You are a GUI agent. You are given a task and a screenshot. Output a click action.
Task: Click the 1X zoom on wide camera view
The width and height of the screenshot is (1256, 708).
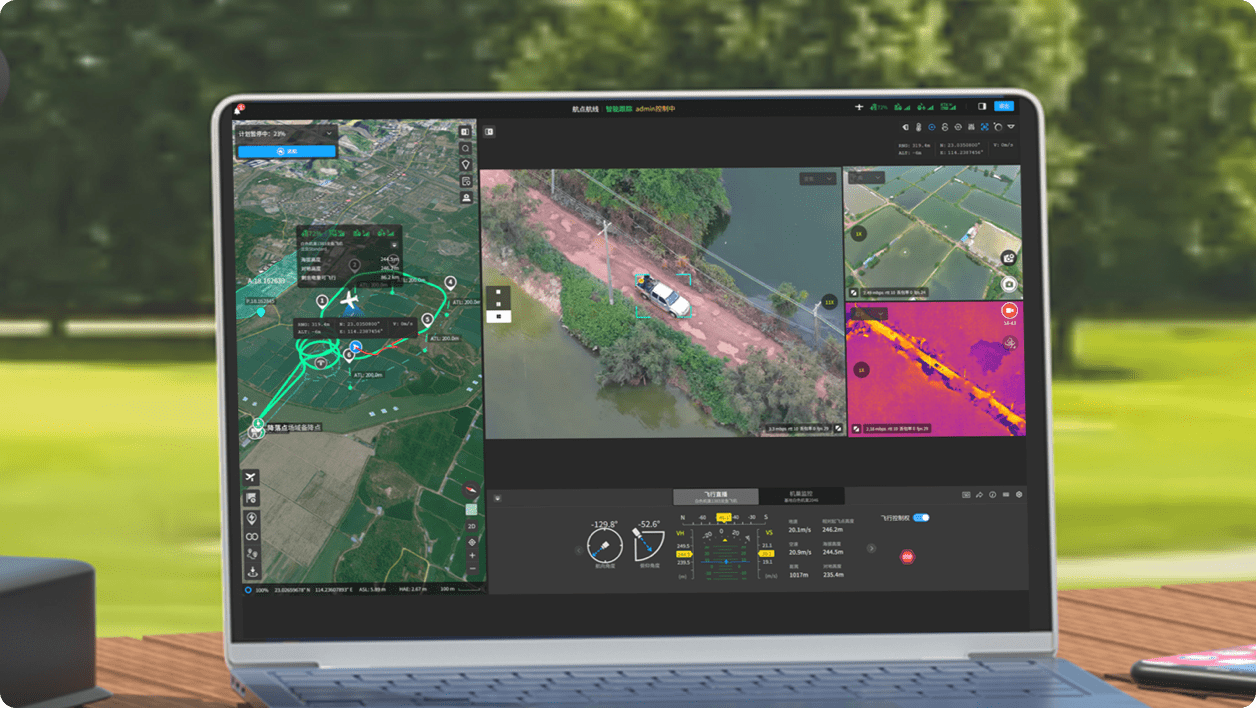859,232
